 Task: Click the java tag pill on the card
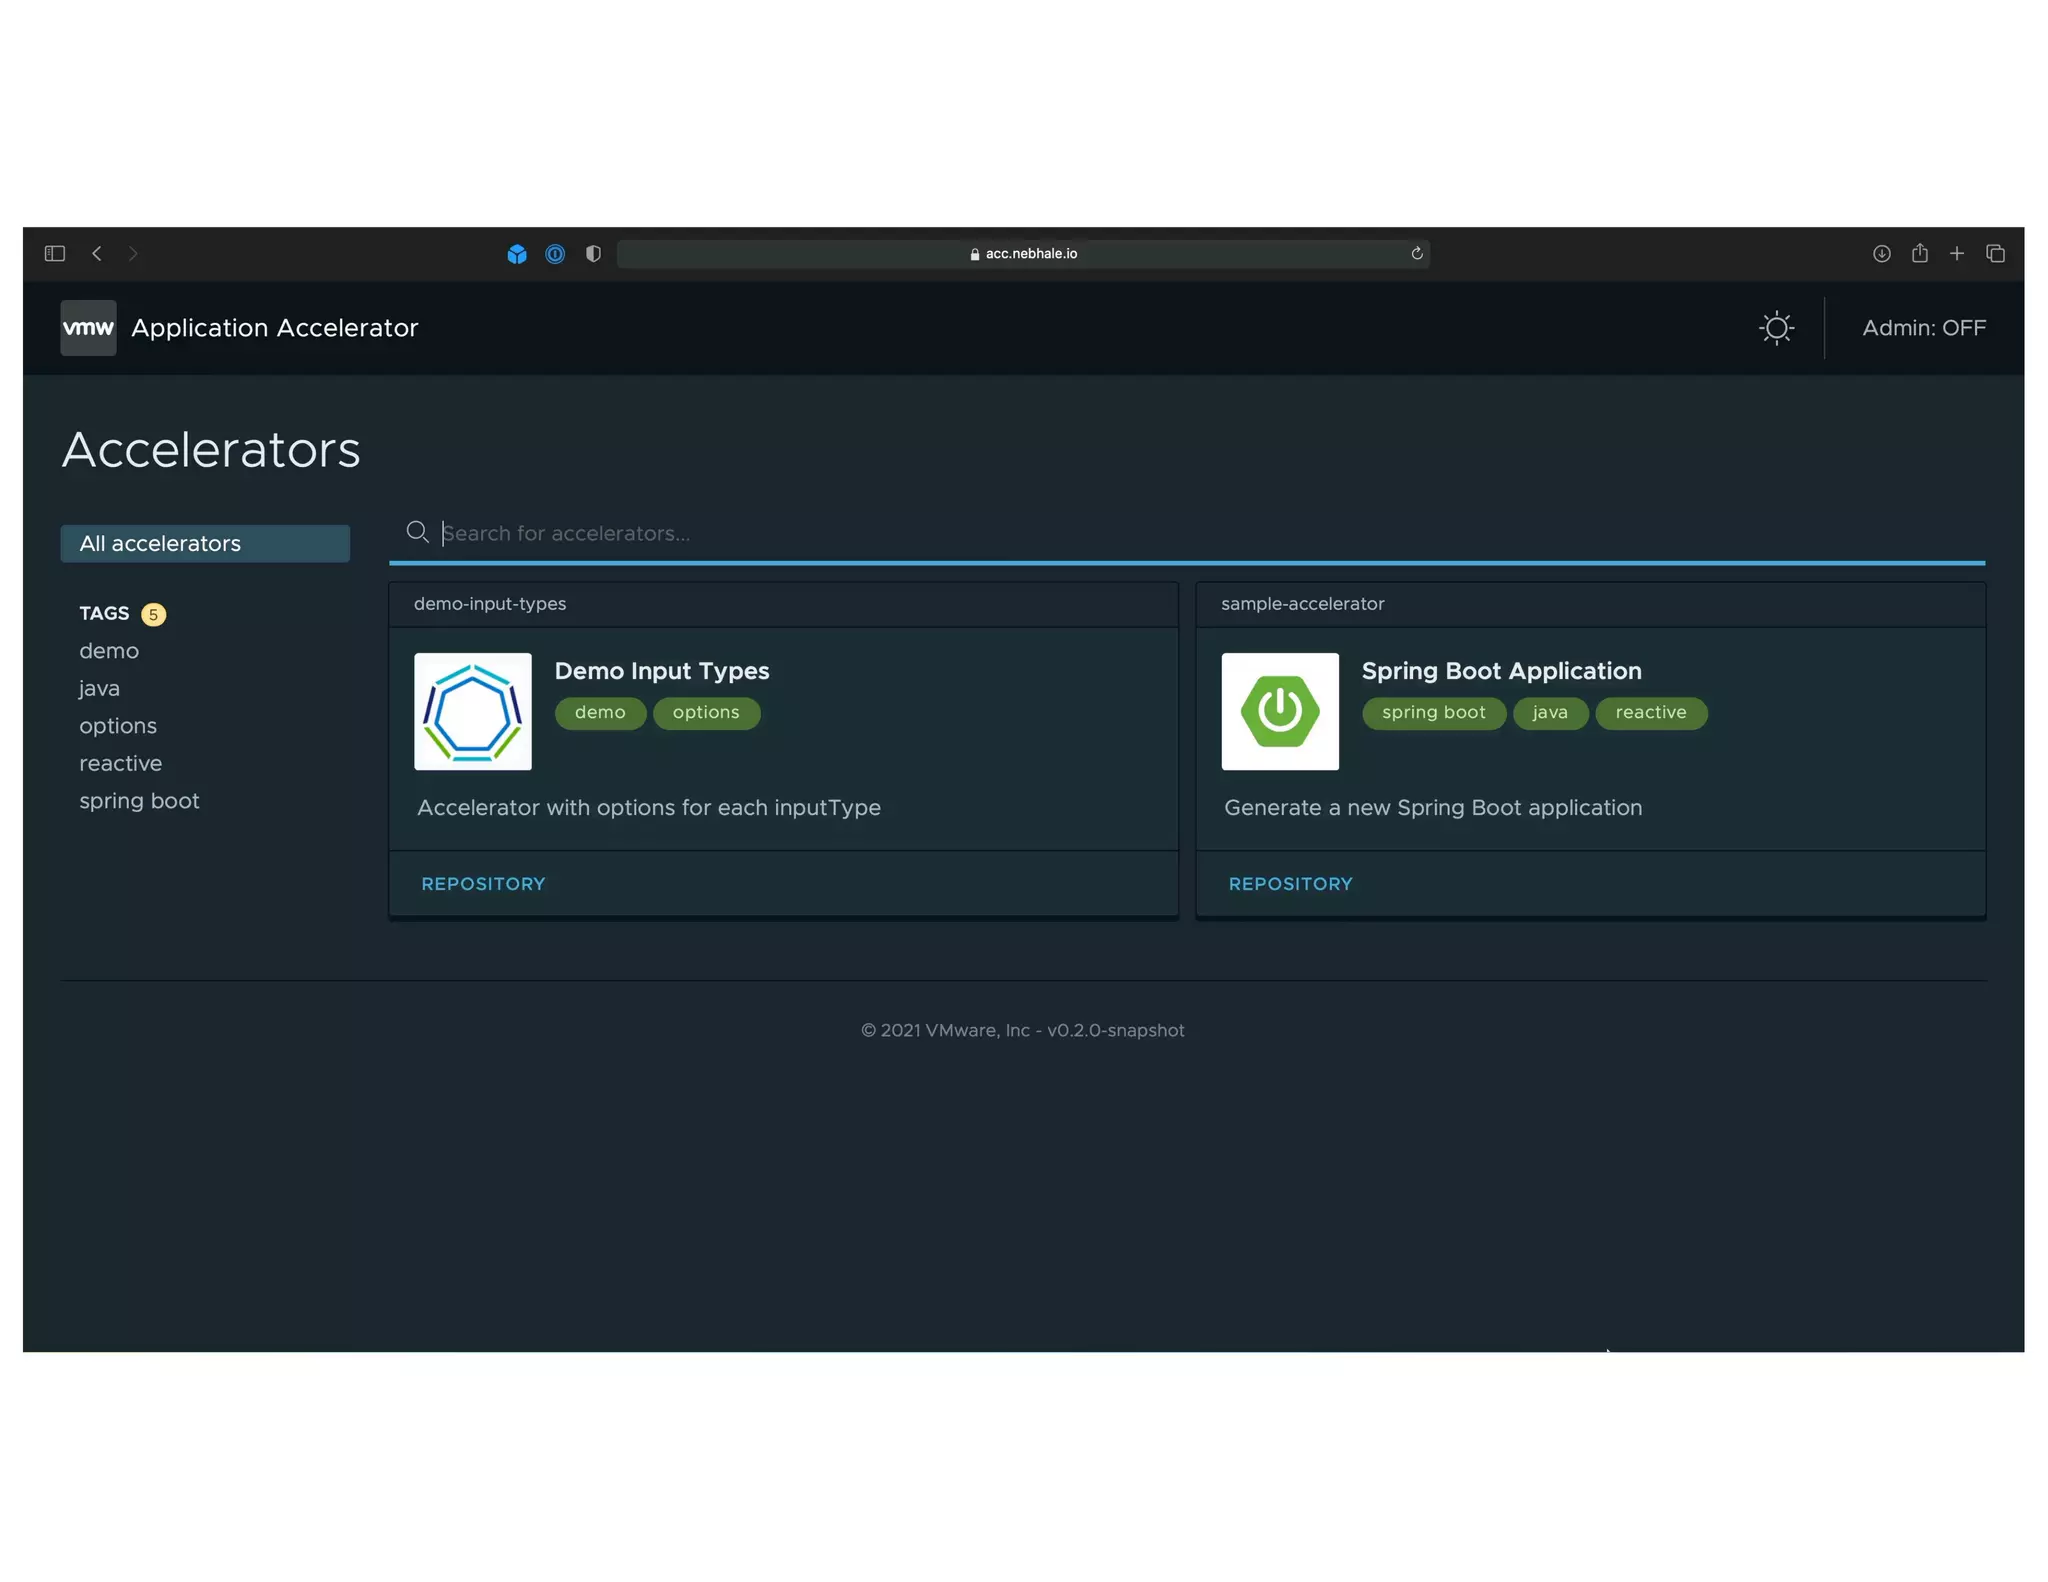point(1550,713)
